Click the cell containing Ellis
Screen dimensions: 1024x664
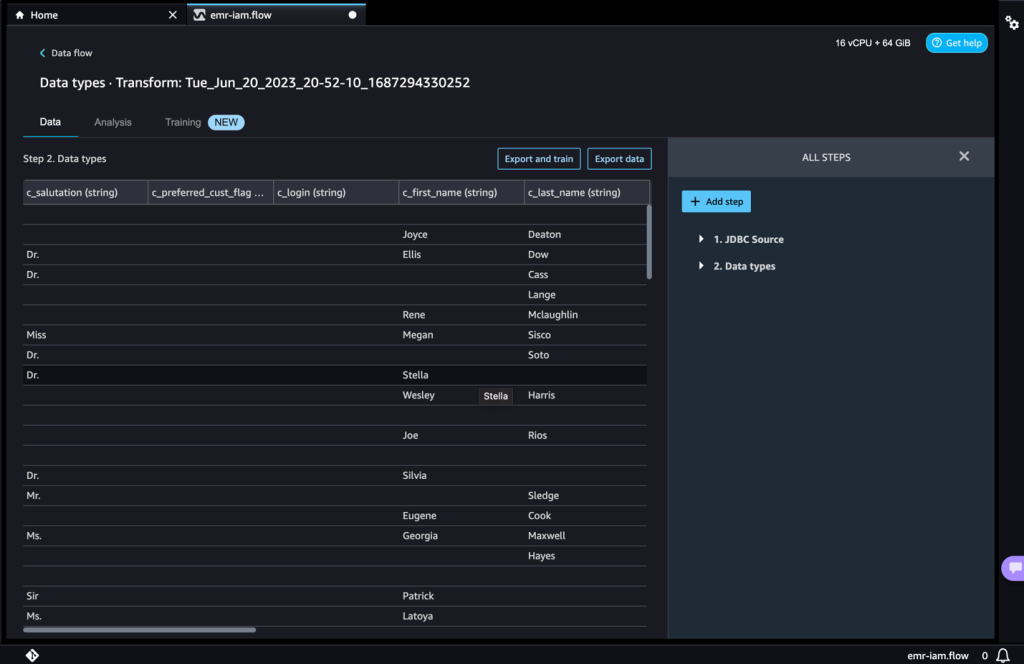[462, 255]
